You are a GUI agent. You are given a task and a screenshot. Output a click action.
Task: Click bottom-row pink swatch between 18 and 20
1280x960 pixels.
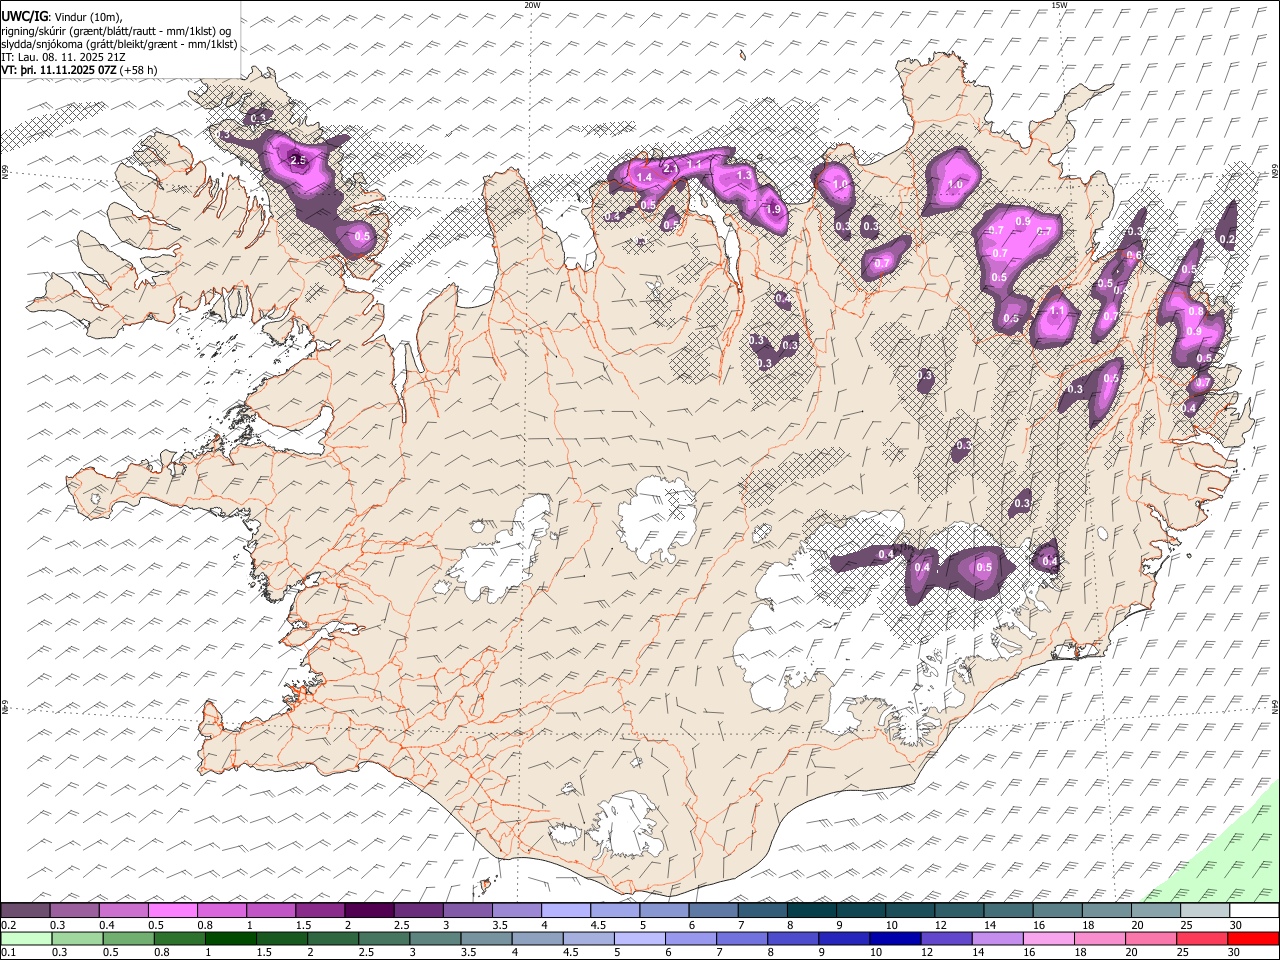tap(1101, 938)
